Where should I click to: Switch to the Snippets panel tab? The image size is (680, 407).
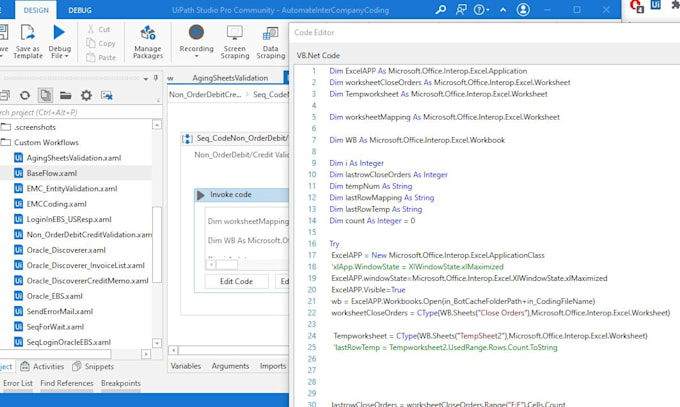[93, 366]
